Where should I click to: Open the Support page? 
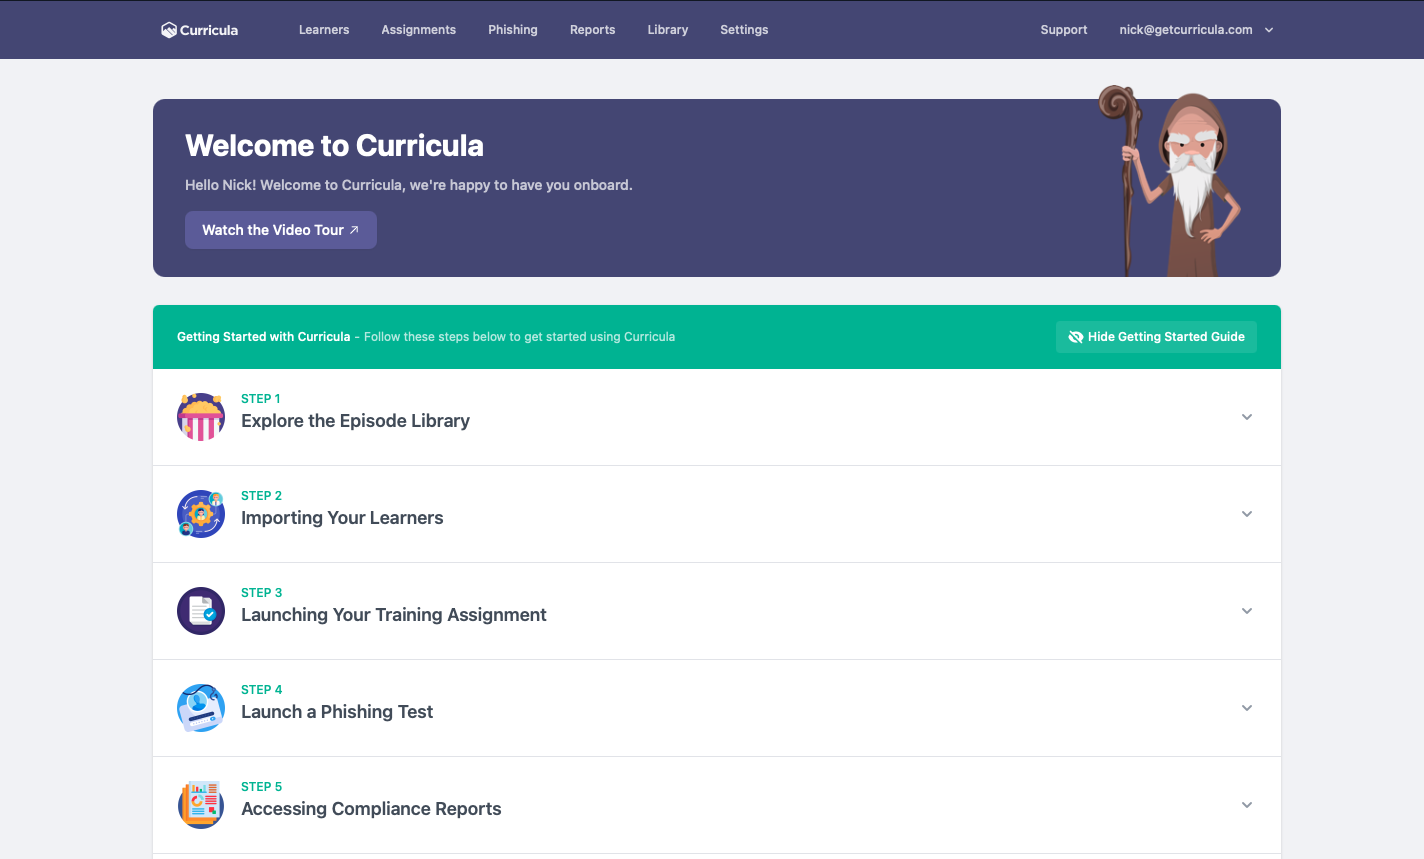click(x=1063, y=29)
